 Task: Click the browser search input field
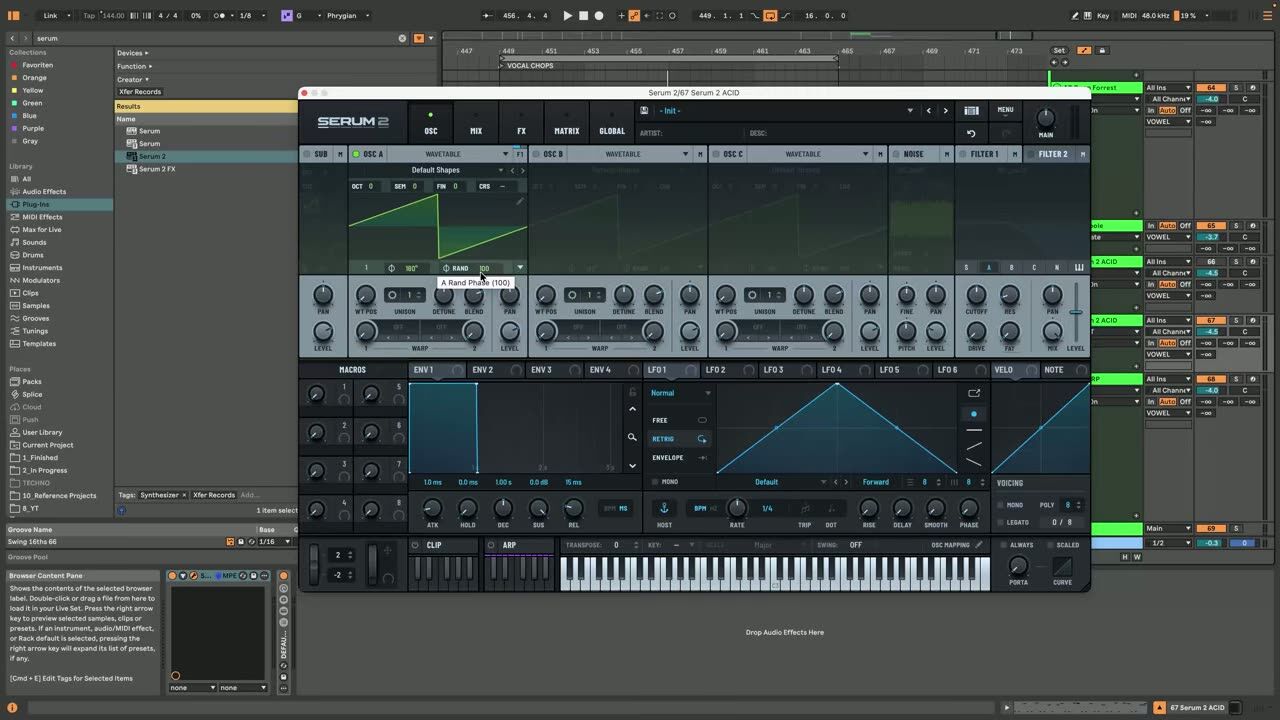[215, 38]
